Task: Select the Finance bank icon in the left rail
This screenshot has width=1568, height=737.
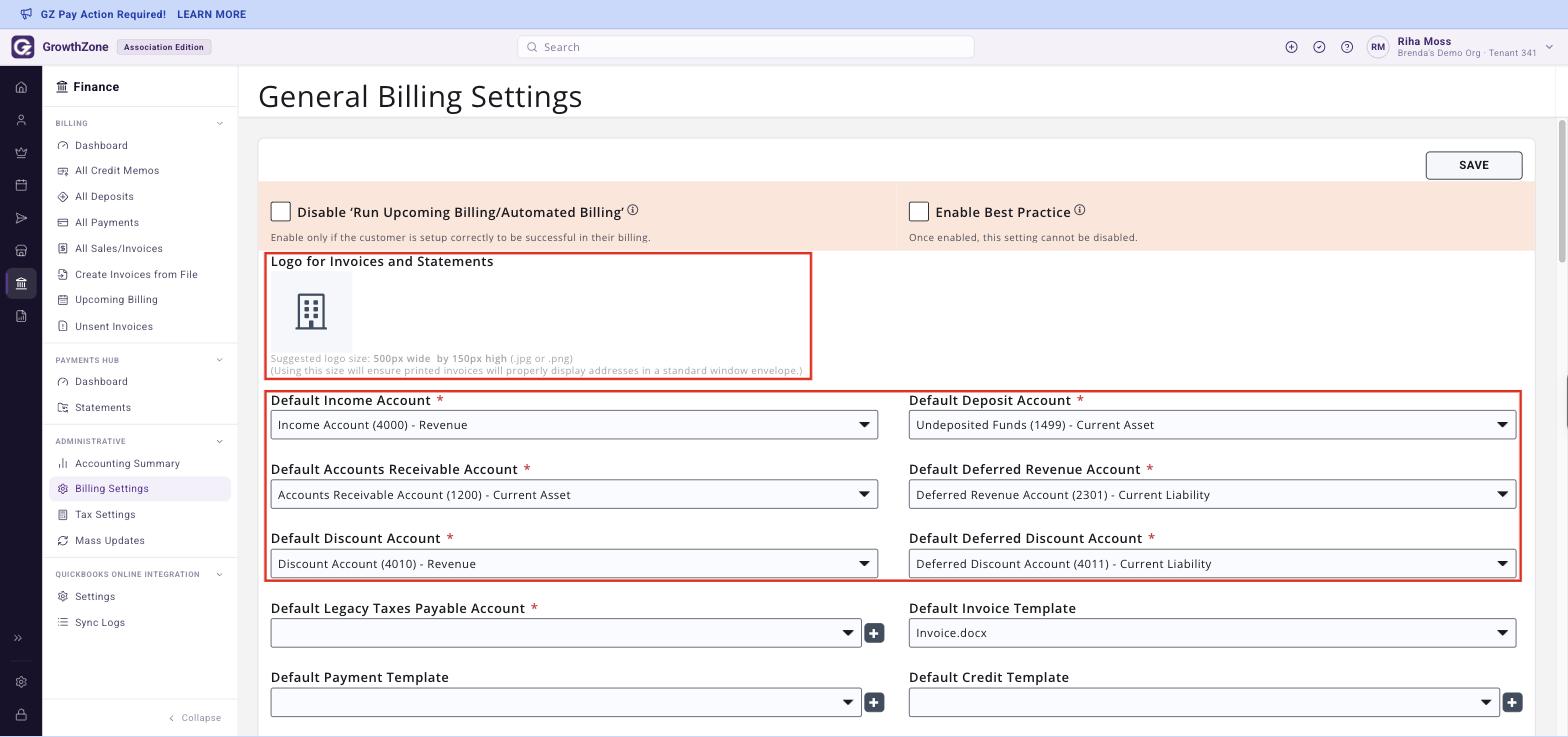Action: click(x=21, y=283)
